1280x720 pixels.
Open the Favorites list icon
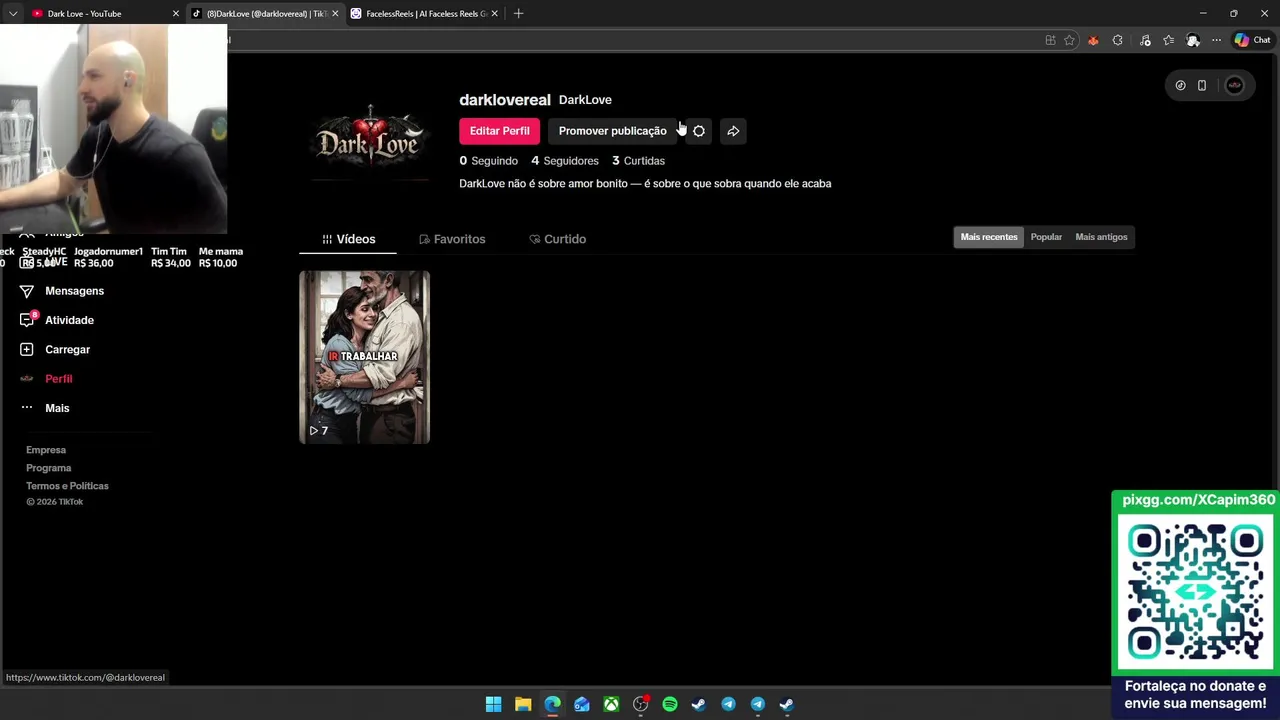(1168, 40)
